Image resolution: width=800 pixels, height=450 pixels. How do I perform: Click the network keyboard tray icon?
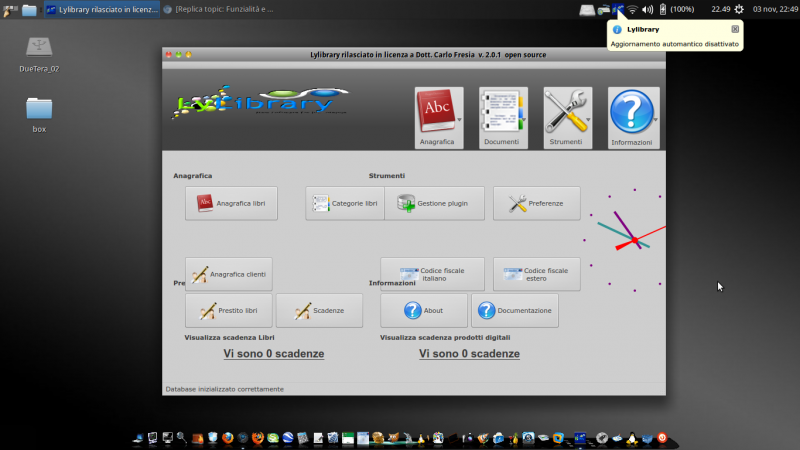(604, 9)
